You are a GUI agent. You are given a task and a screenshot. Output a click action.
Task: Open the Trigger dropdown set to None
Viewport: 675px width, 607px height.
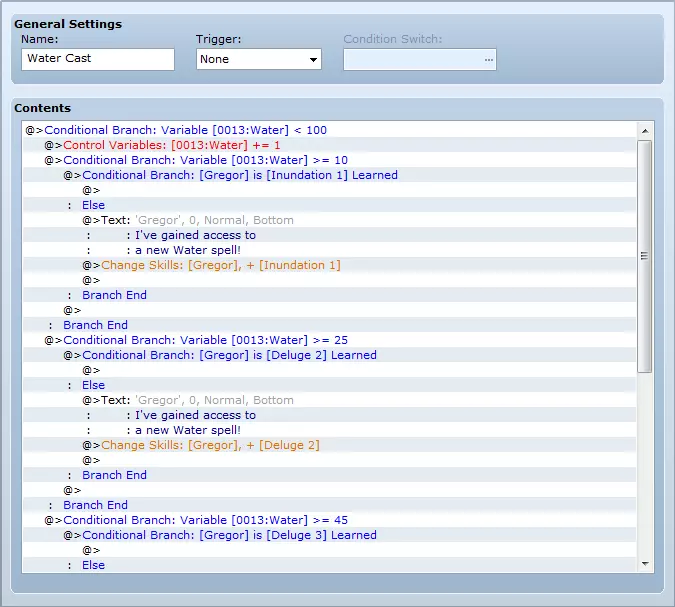[259, 59]
